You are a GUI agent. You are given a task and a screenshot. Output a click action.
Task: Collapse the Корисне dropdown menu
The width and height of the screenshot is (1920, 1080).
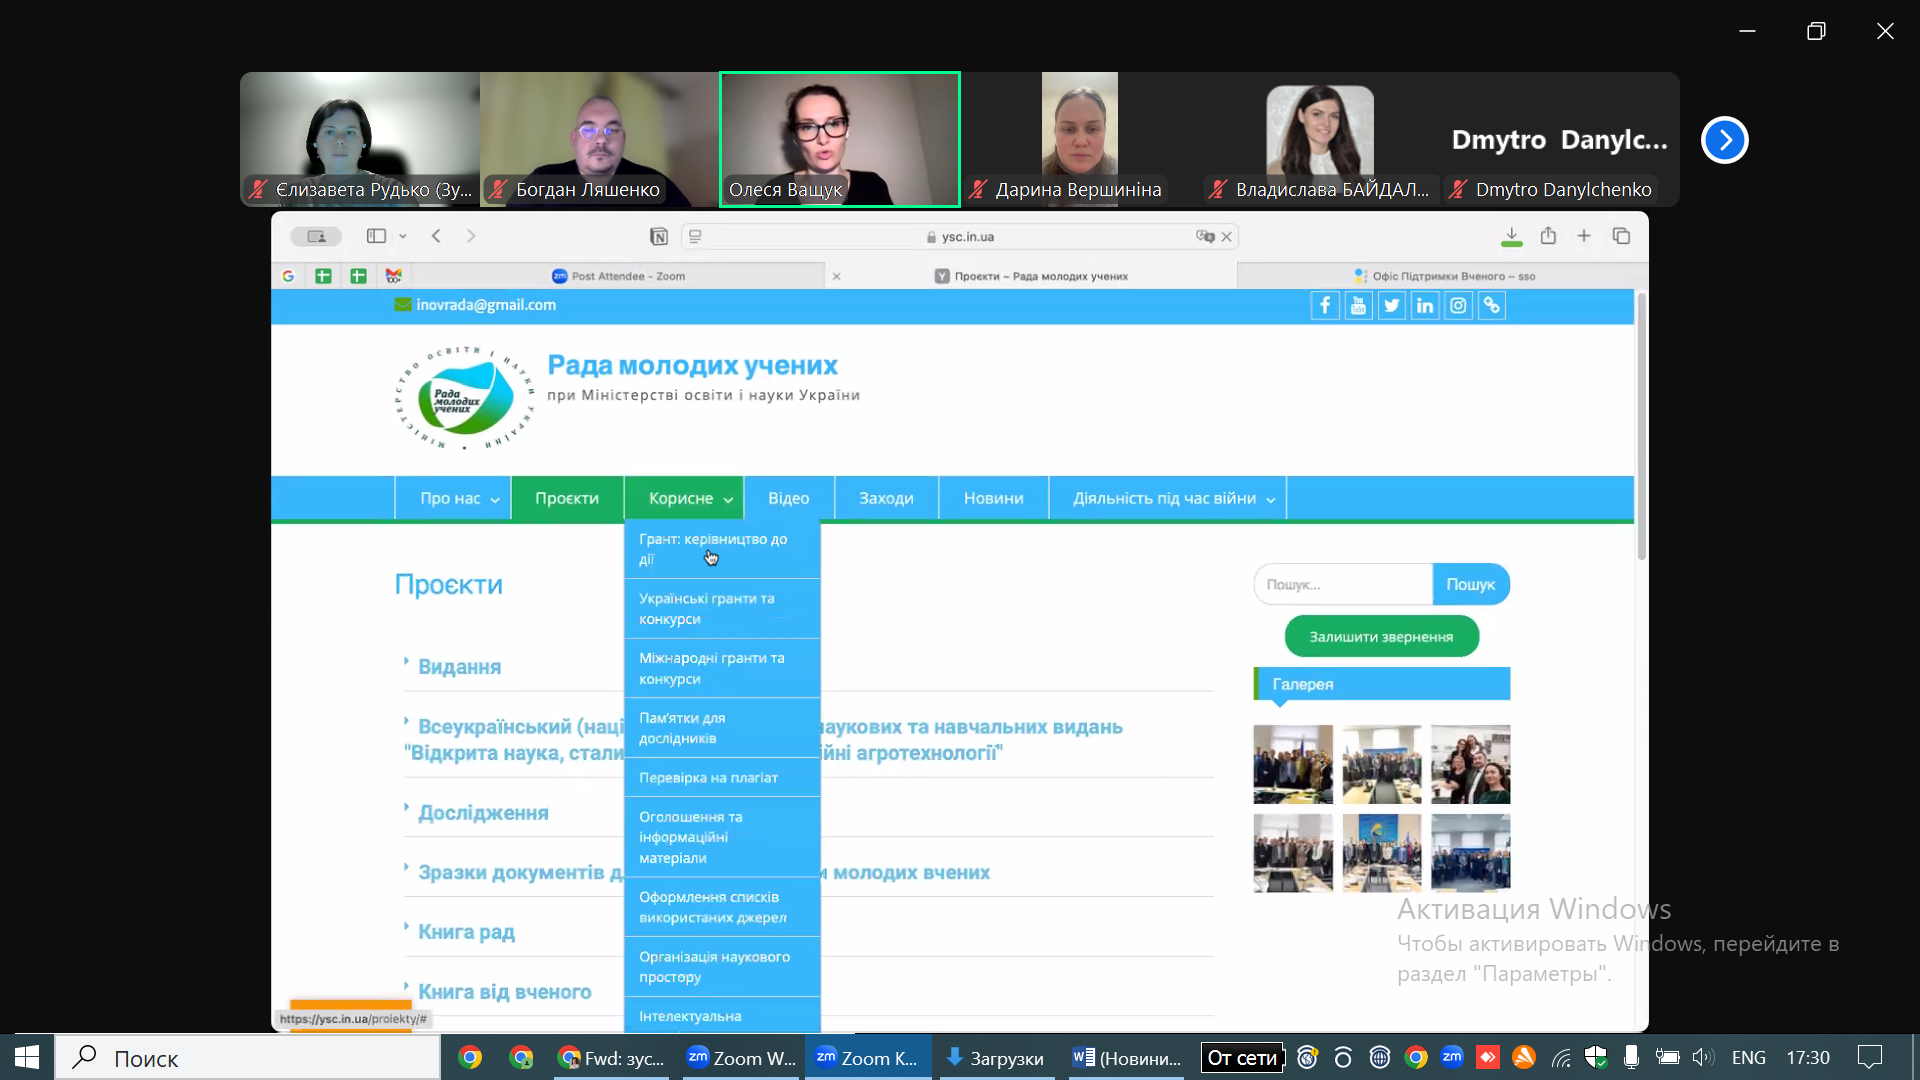684,498
